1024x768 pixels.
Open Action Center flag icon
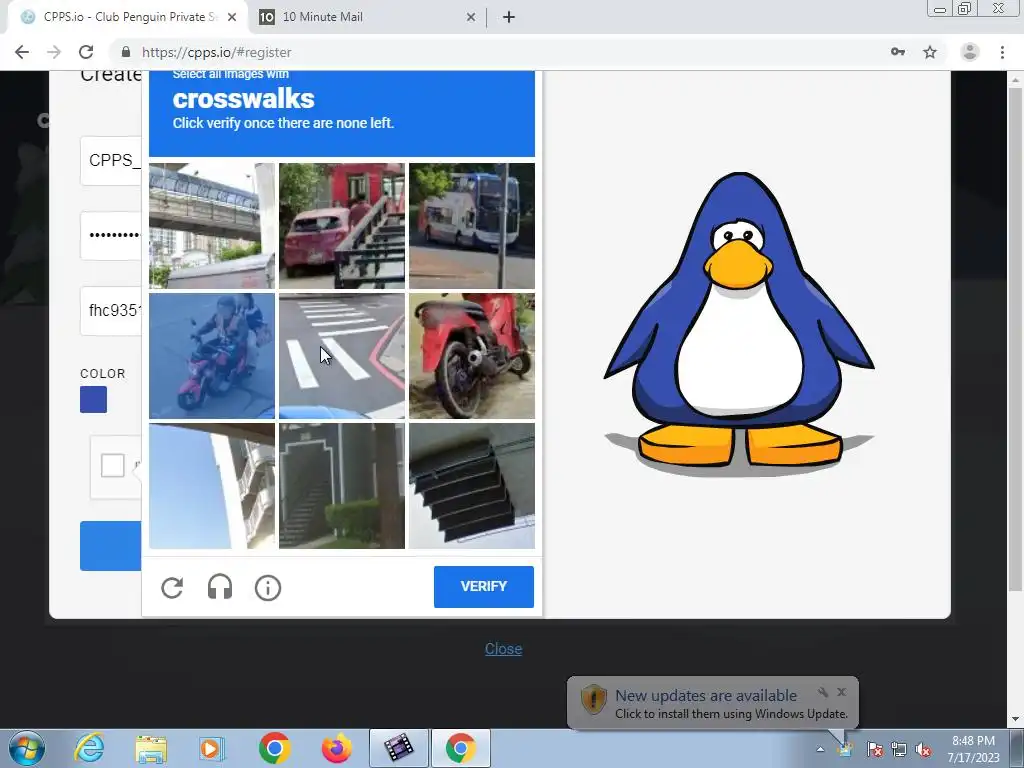pyautogui.click(x=874, y=749)
